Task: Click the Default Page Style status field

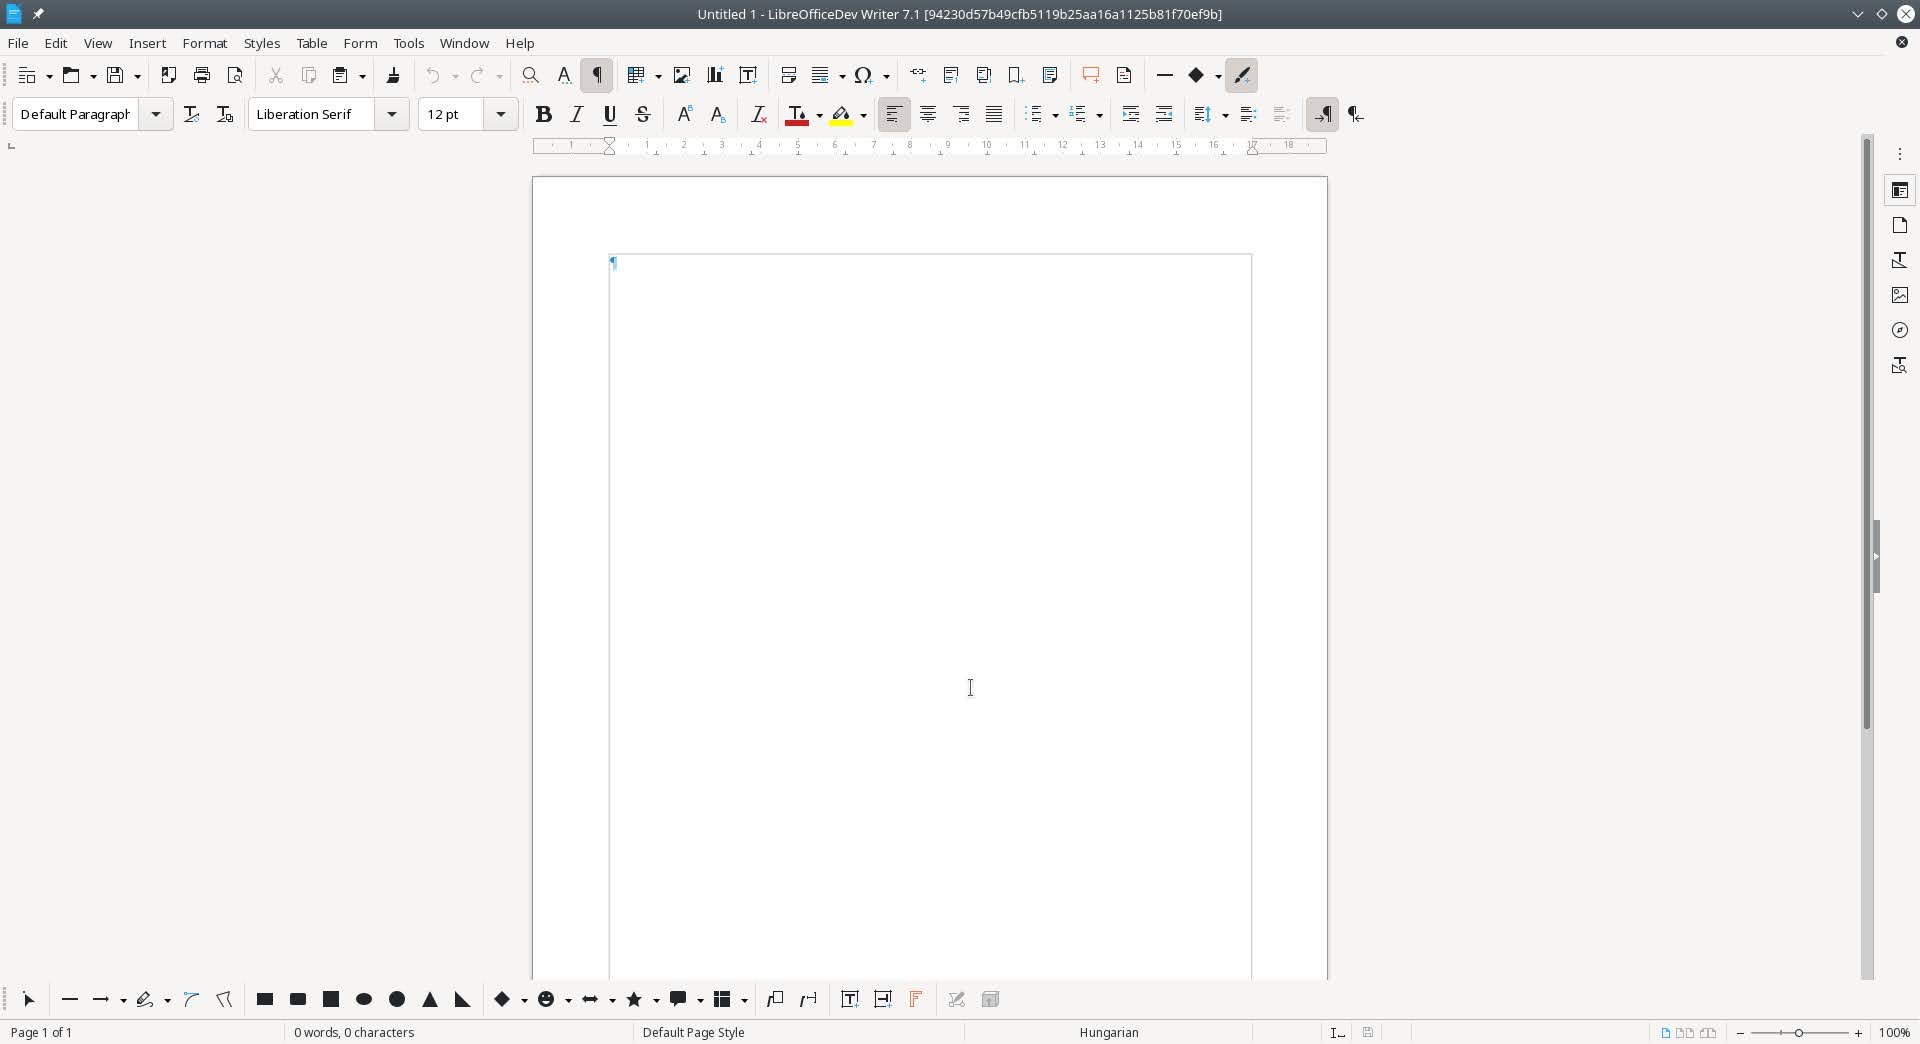Action: pos(693,1032)
